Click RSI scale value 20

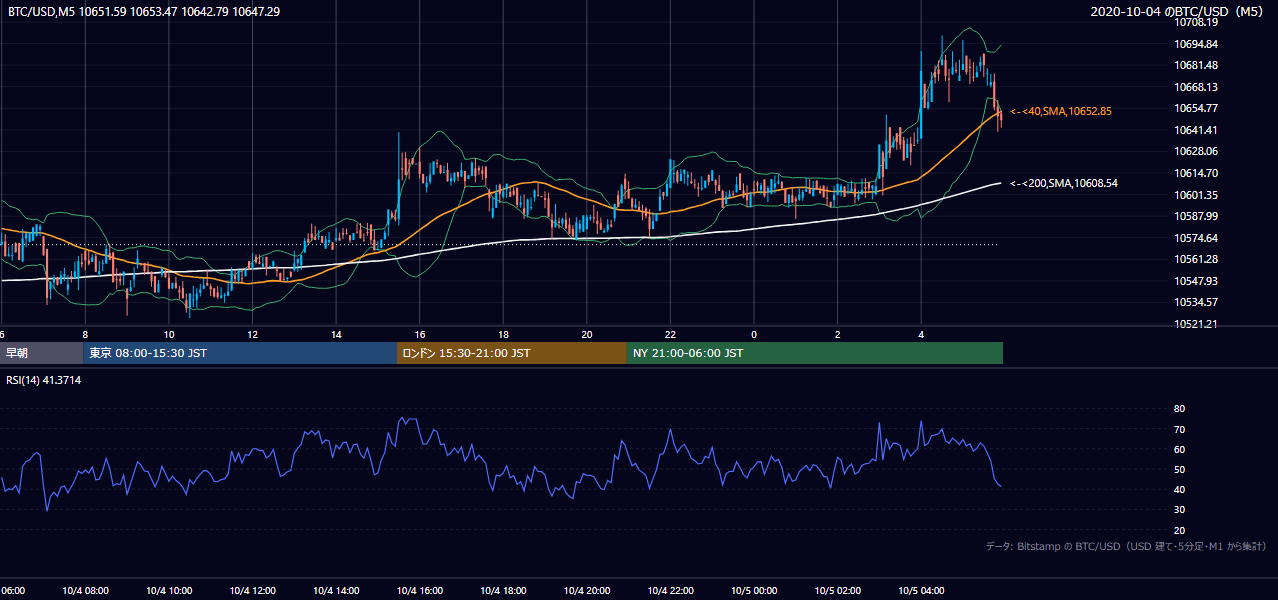pyautogui.click(x=1179, y=530)
